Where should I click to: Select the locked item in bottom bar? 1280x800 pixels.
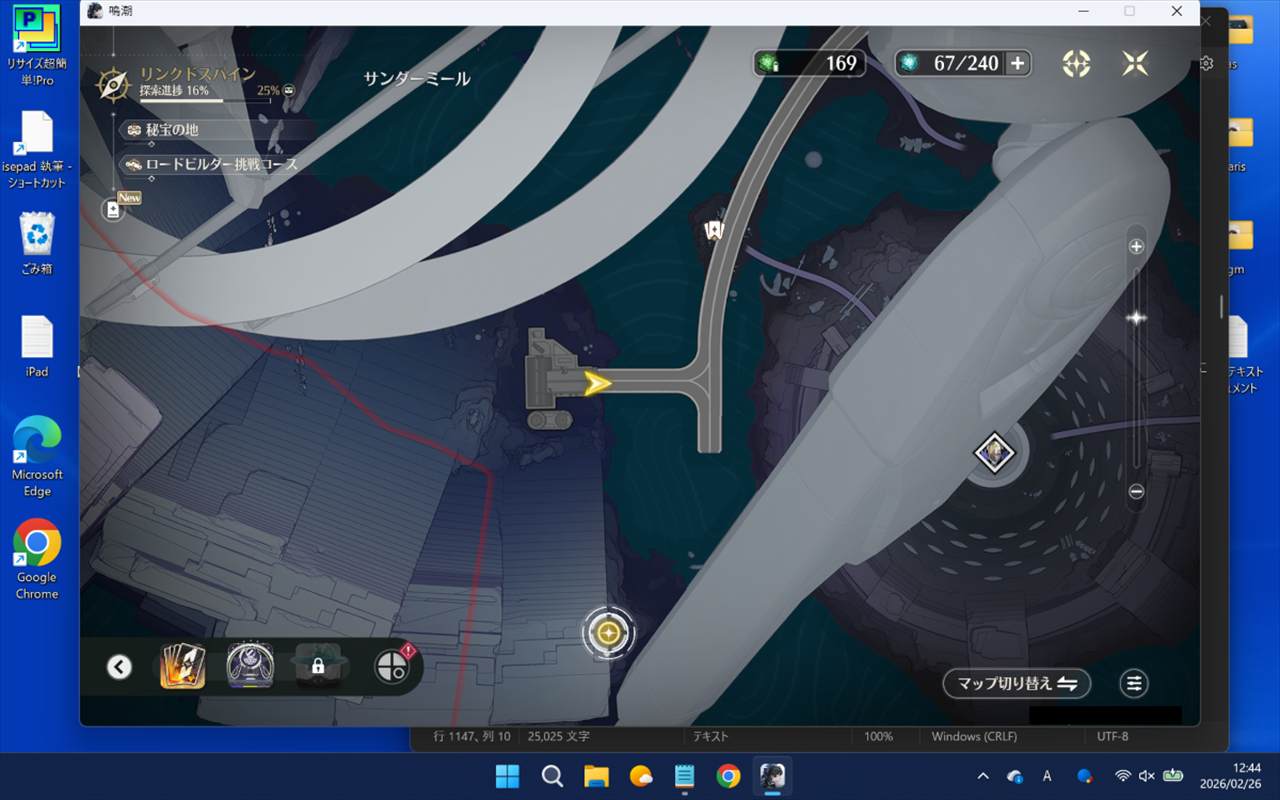click(x=318, y=666)
